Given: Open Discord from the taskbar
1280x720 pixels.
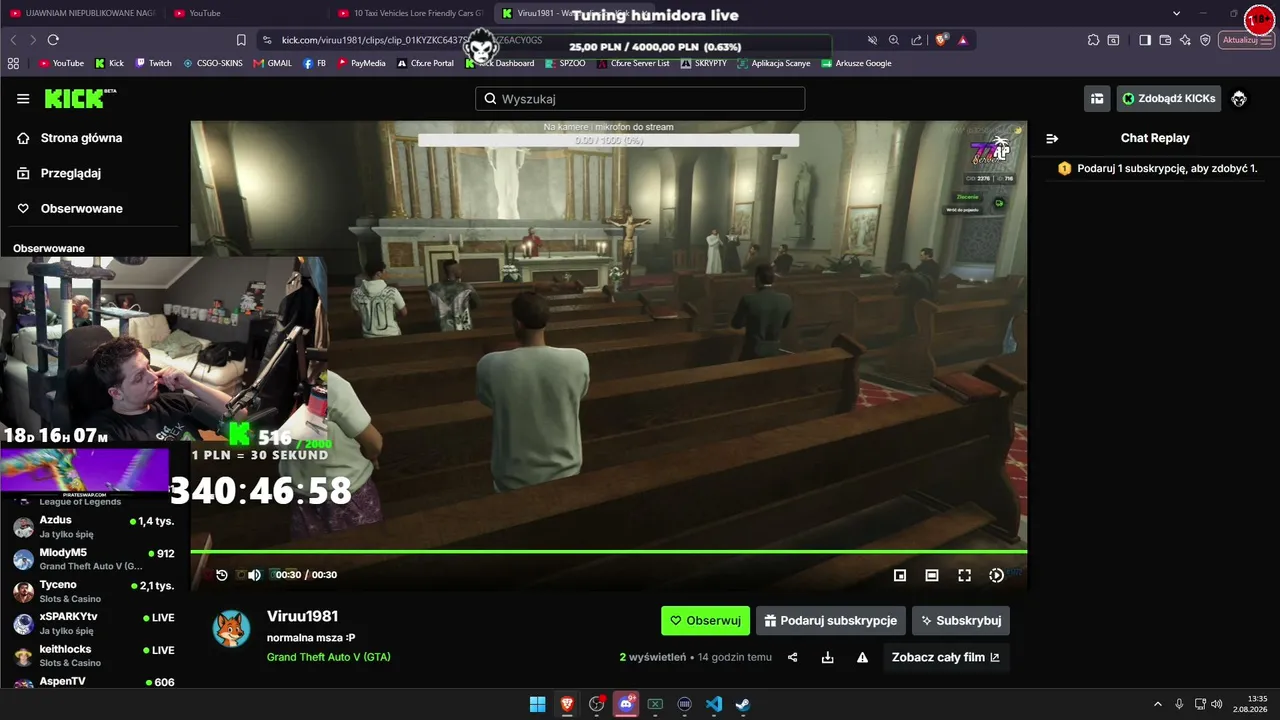Looking at the screenshot, I should point(626,704).
